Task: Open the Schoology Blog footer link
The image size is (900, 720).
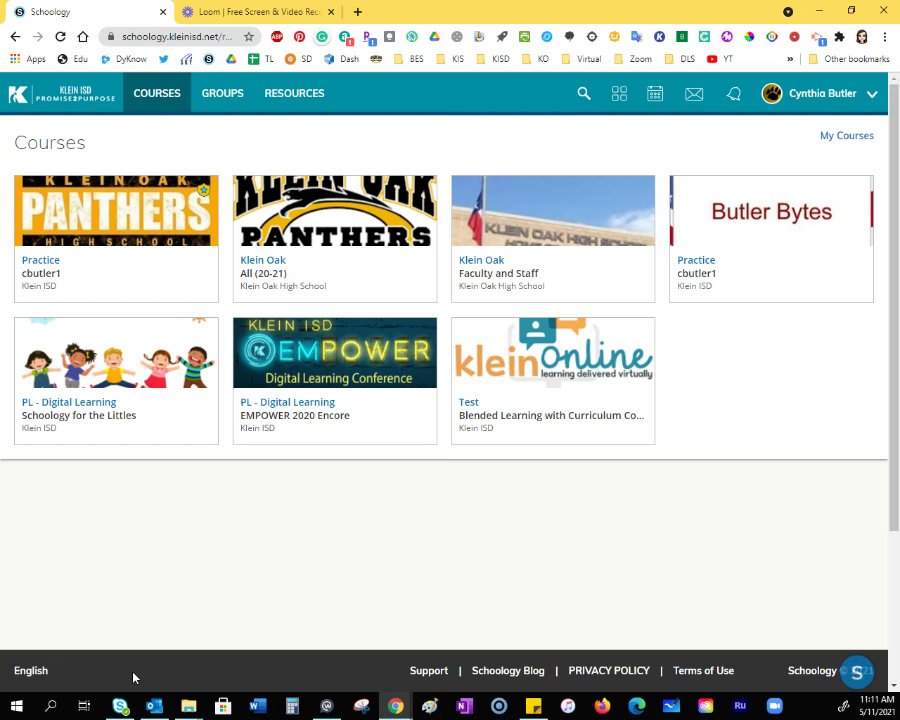Action: click(x=508, y=671)
